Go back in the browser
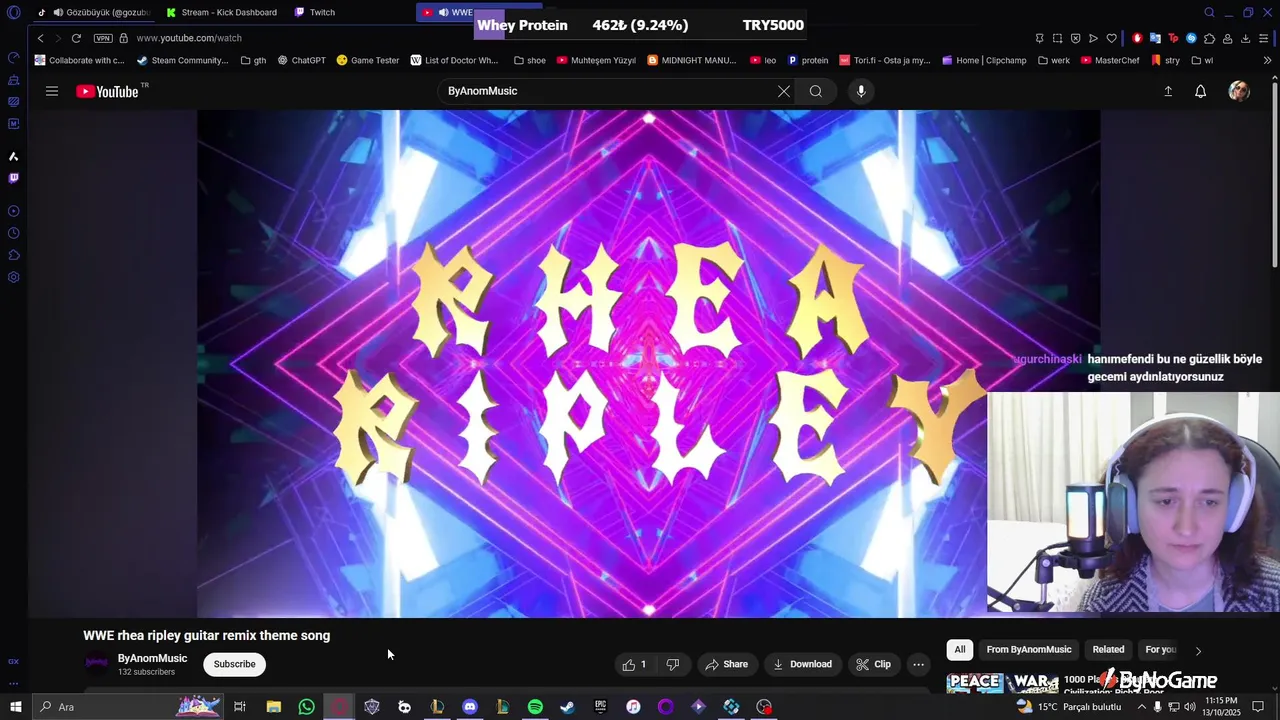1280x720 pixels. [40, 38]
